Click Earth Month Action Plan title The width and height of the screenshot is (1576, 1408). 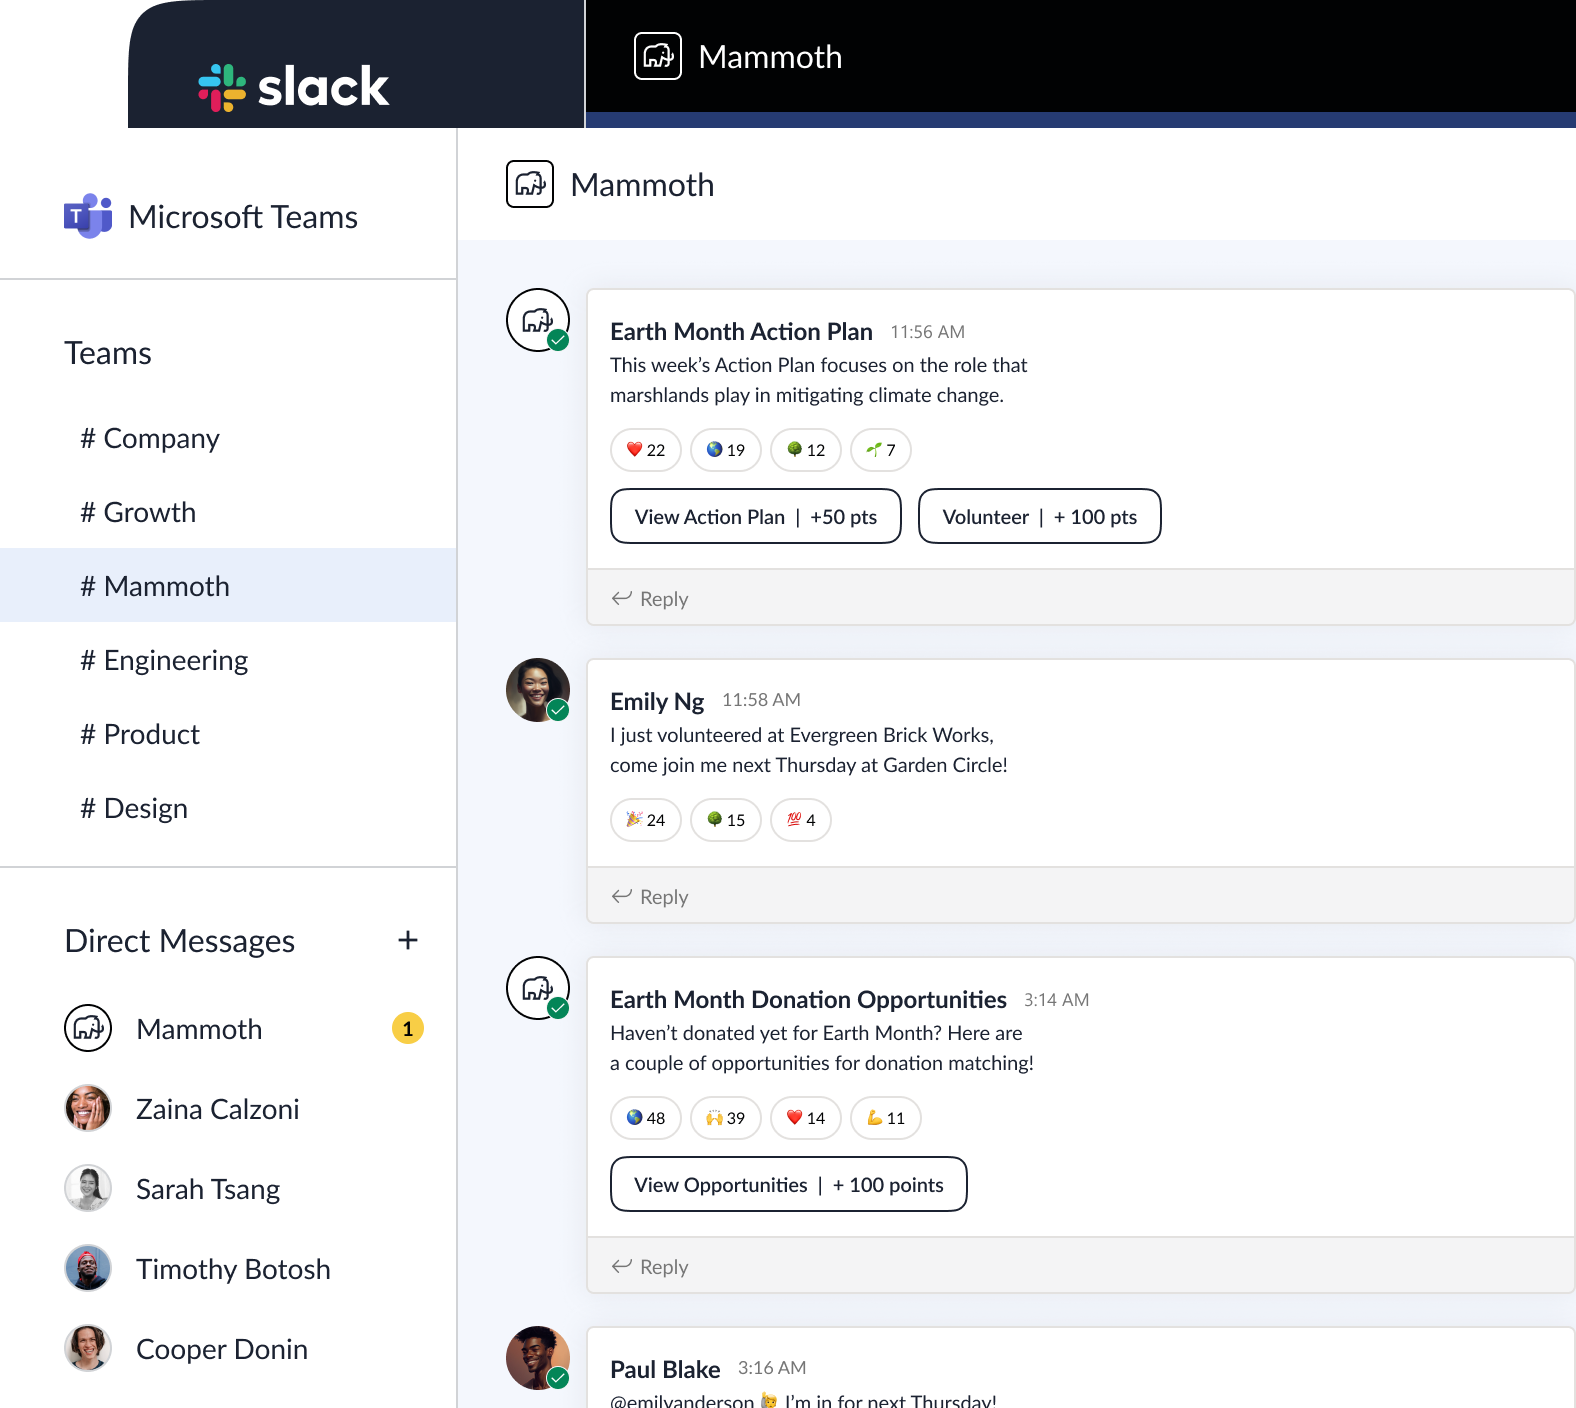pyautogui.click(x=741, y=331)
